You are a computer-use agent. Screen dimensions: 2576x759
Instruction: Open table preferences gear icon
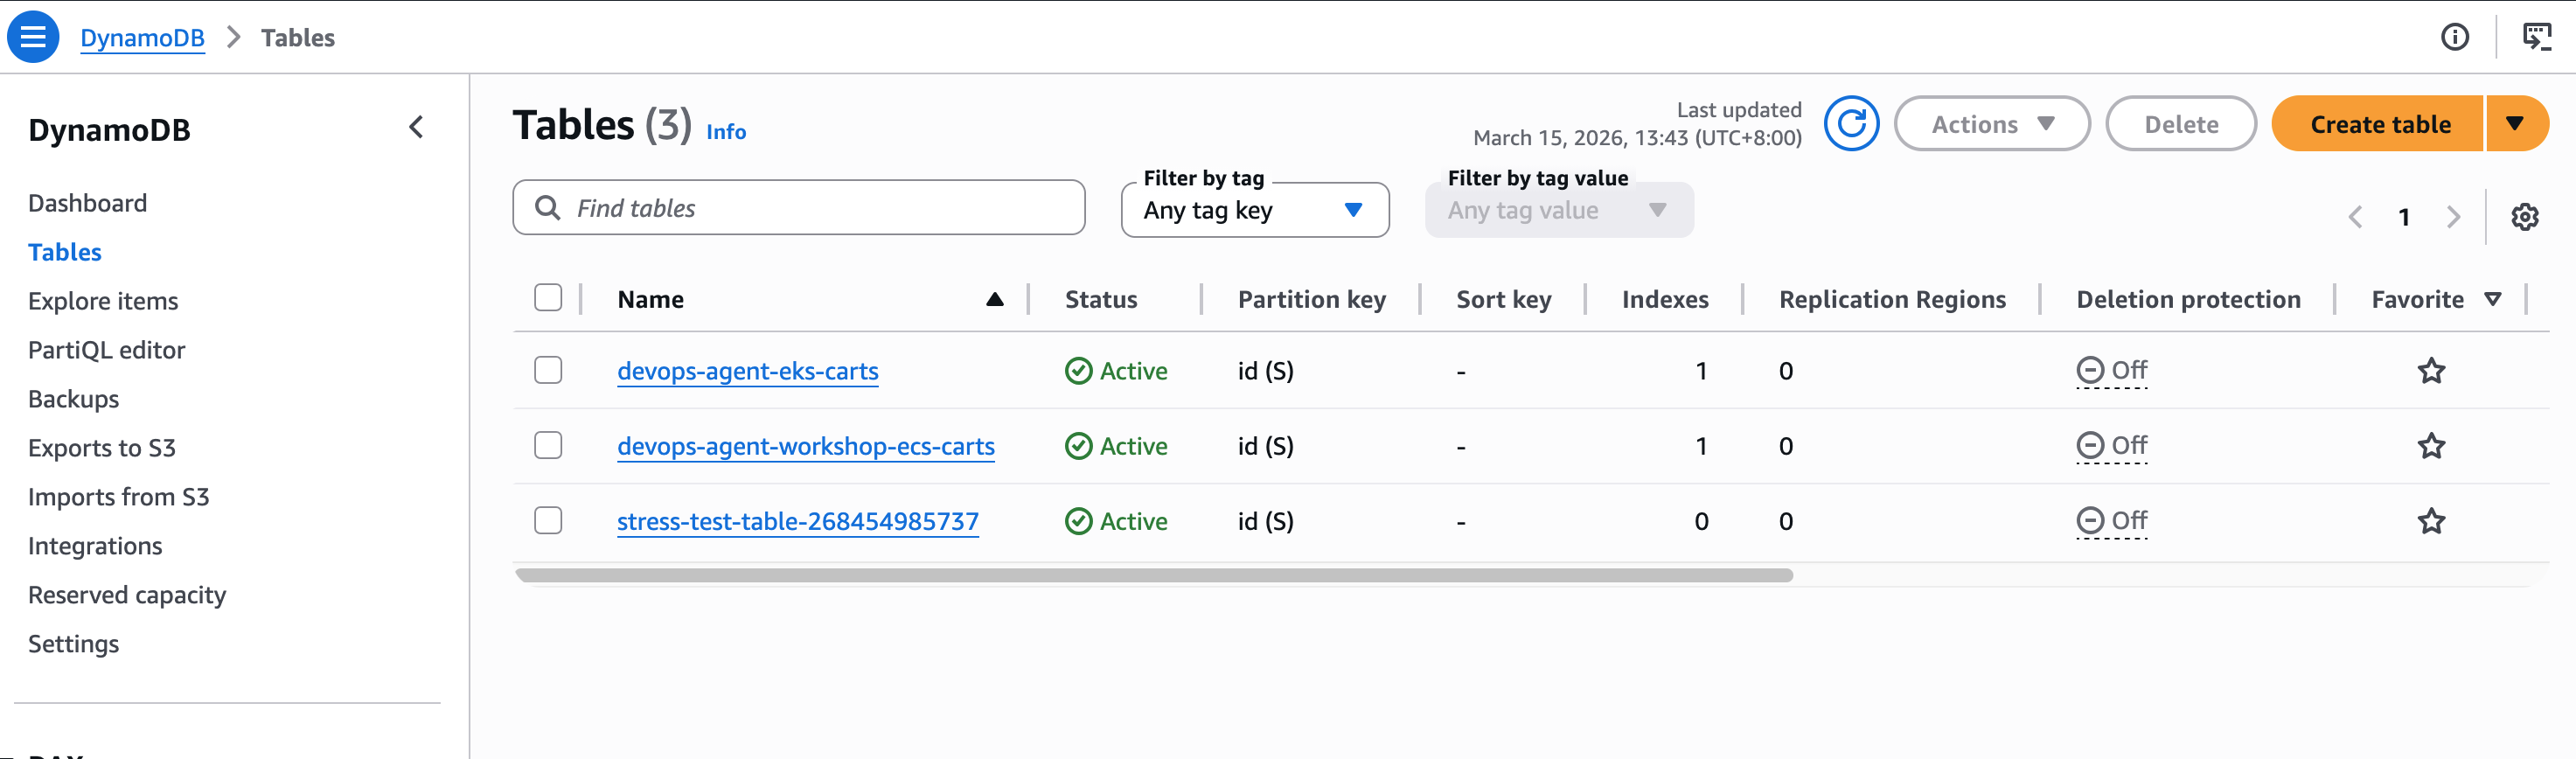[2524, 217]
